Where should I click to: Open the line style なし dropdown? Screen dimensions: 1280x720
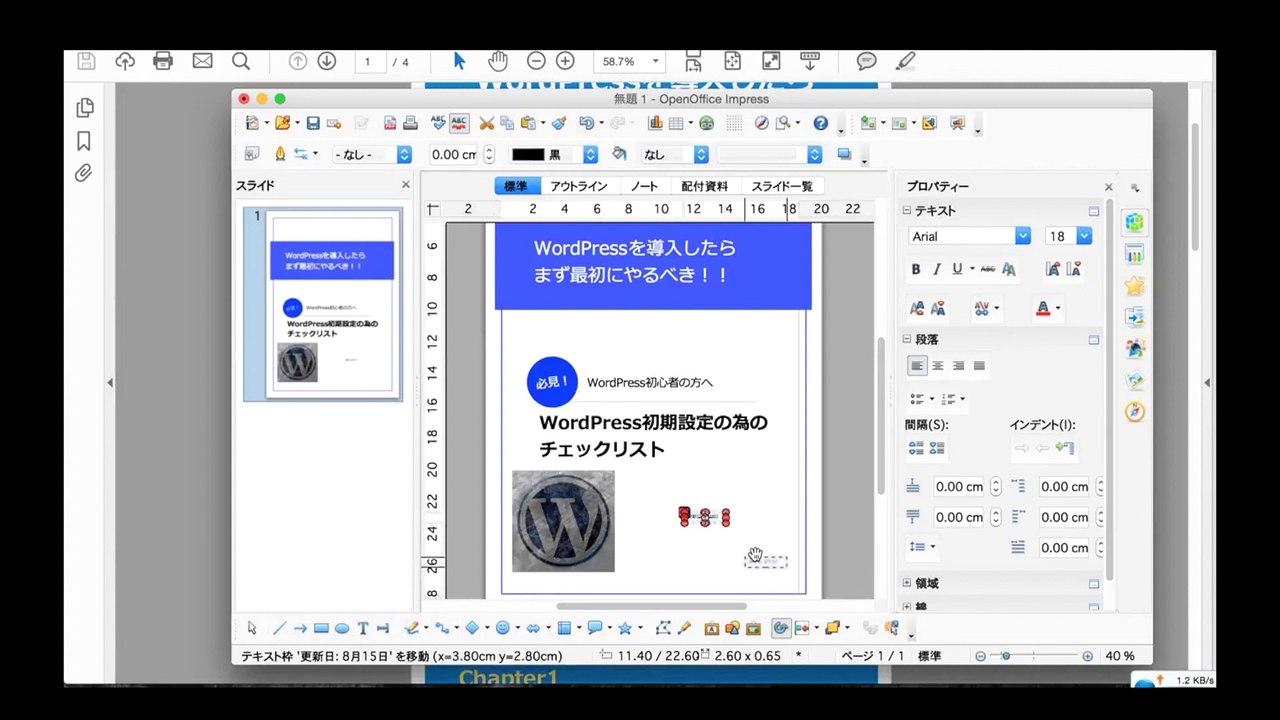(404, 155)
